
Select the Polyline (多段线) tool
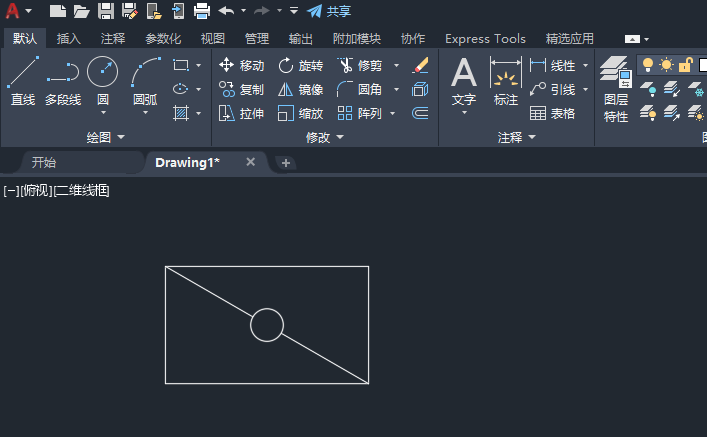[63, 81]
